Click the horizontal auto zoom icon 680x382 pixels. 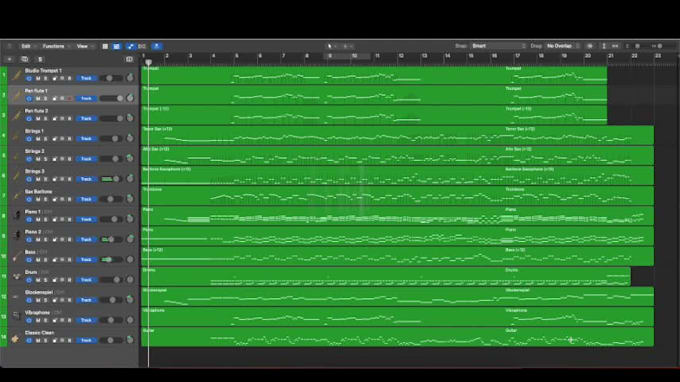click(615, 46)
